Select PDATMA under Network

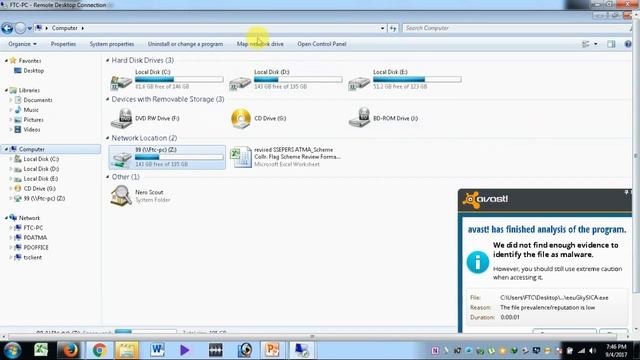[x=35, y=238]
